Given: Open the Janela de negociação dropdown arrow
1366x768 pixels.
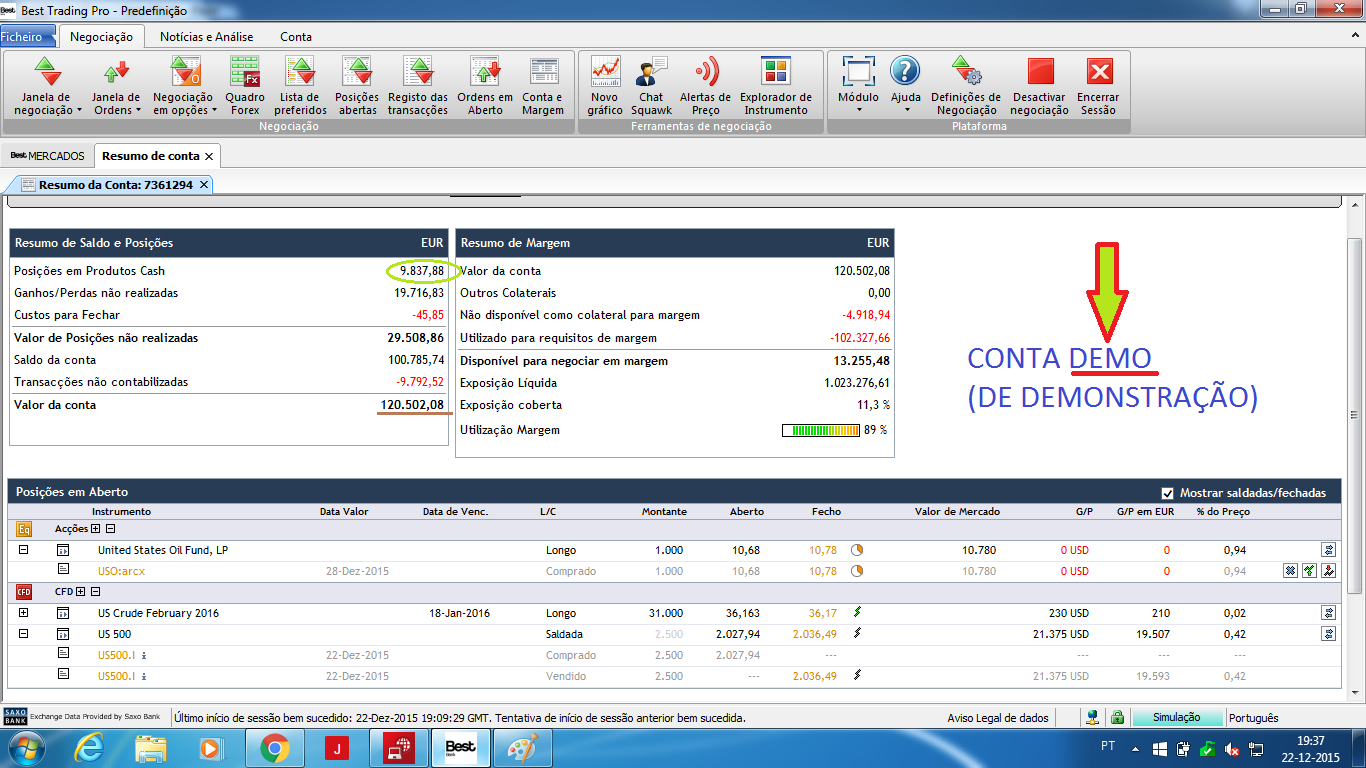Looking at the screenshot, I should 79,111.
